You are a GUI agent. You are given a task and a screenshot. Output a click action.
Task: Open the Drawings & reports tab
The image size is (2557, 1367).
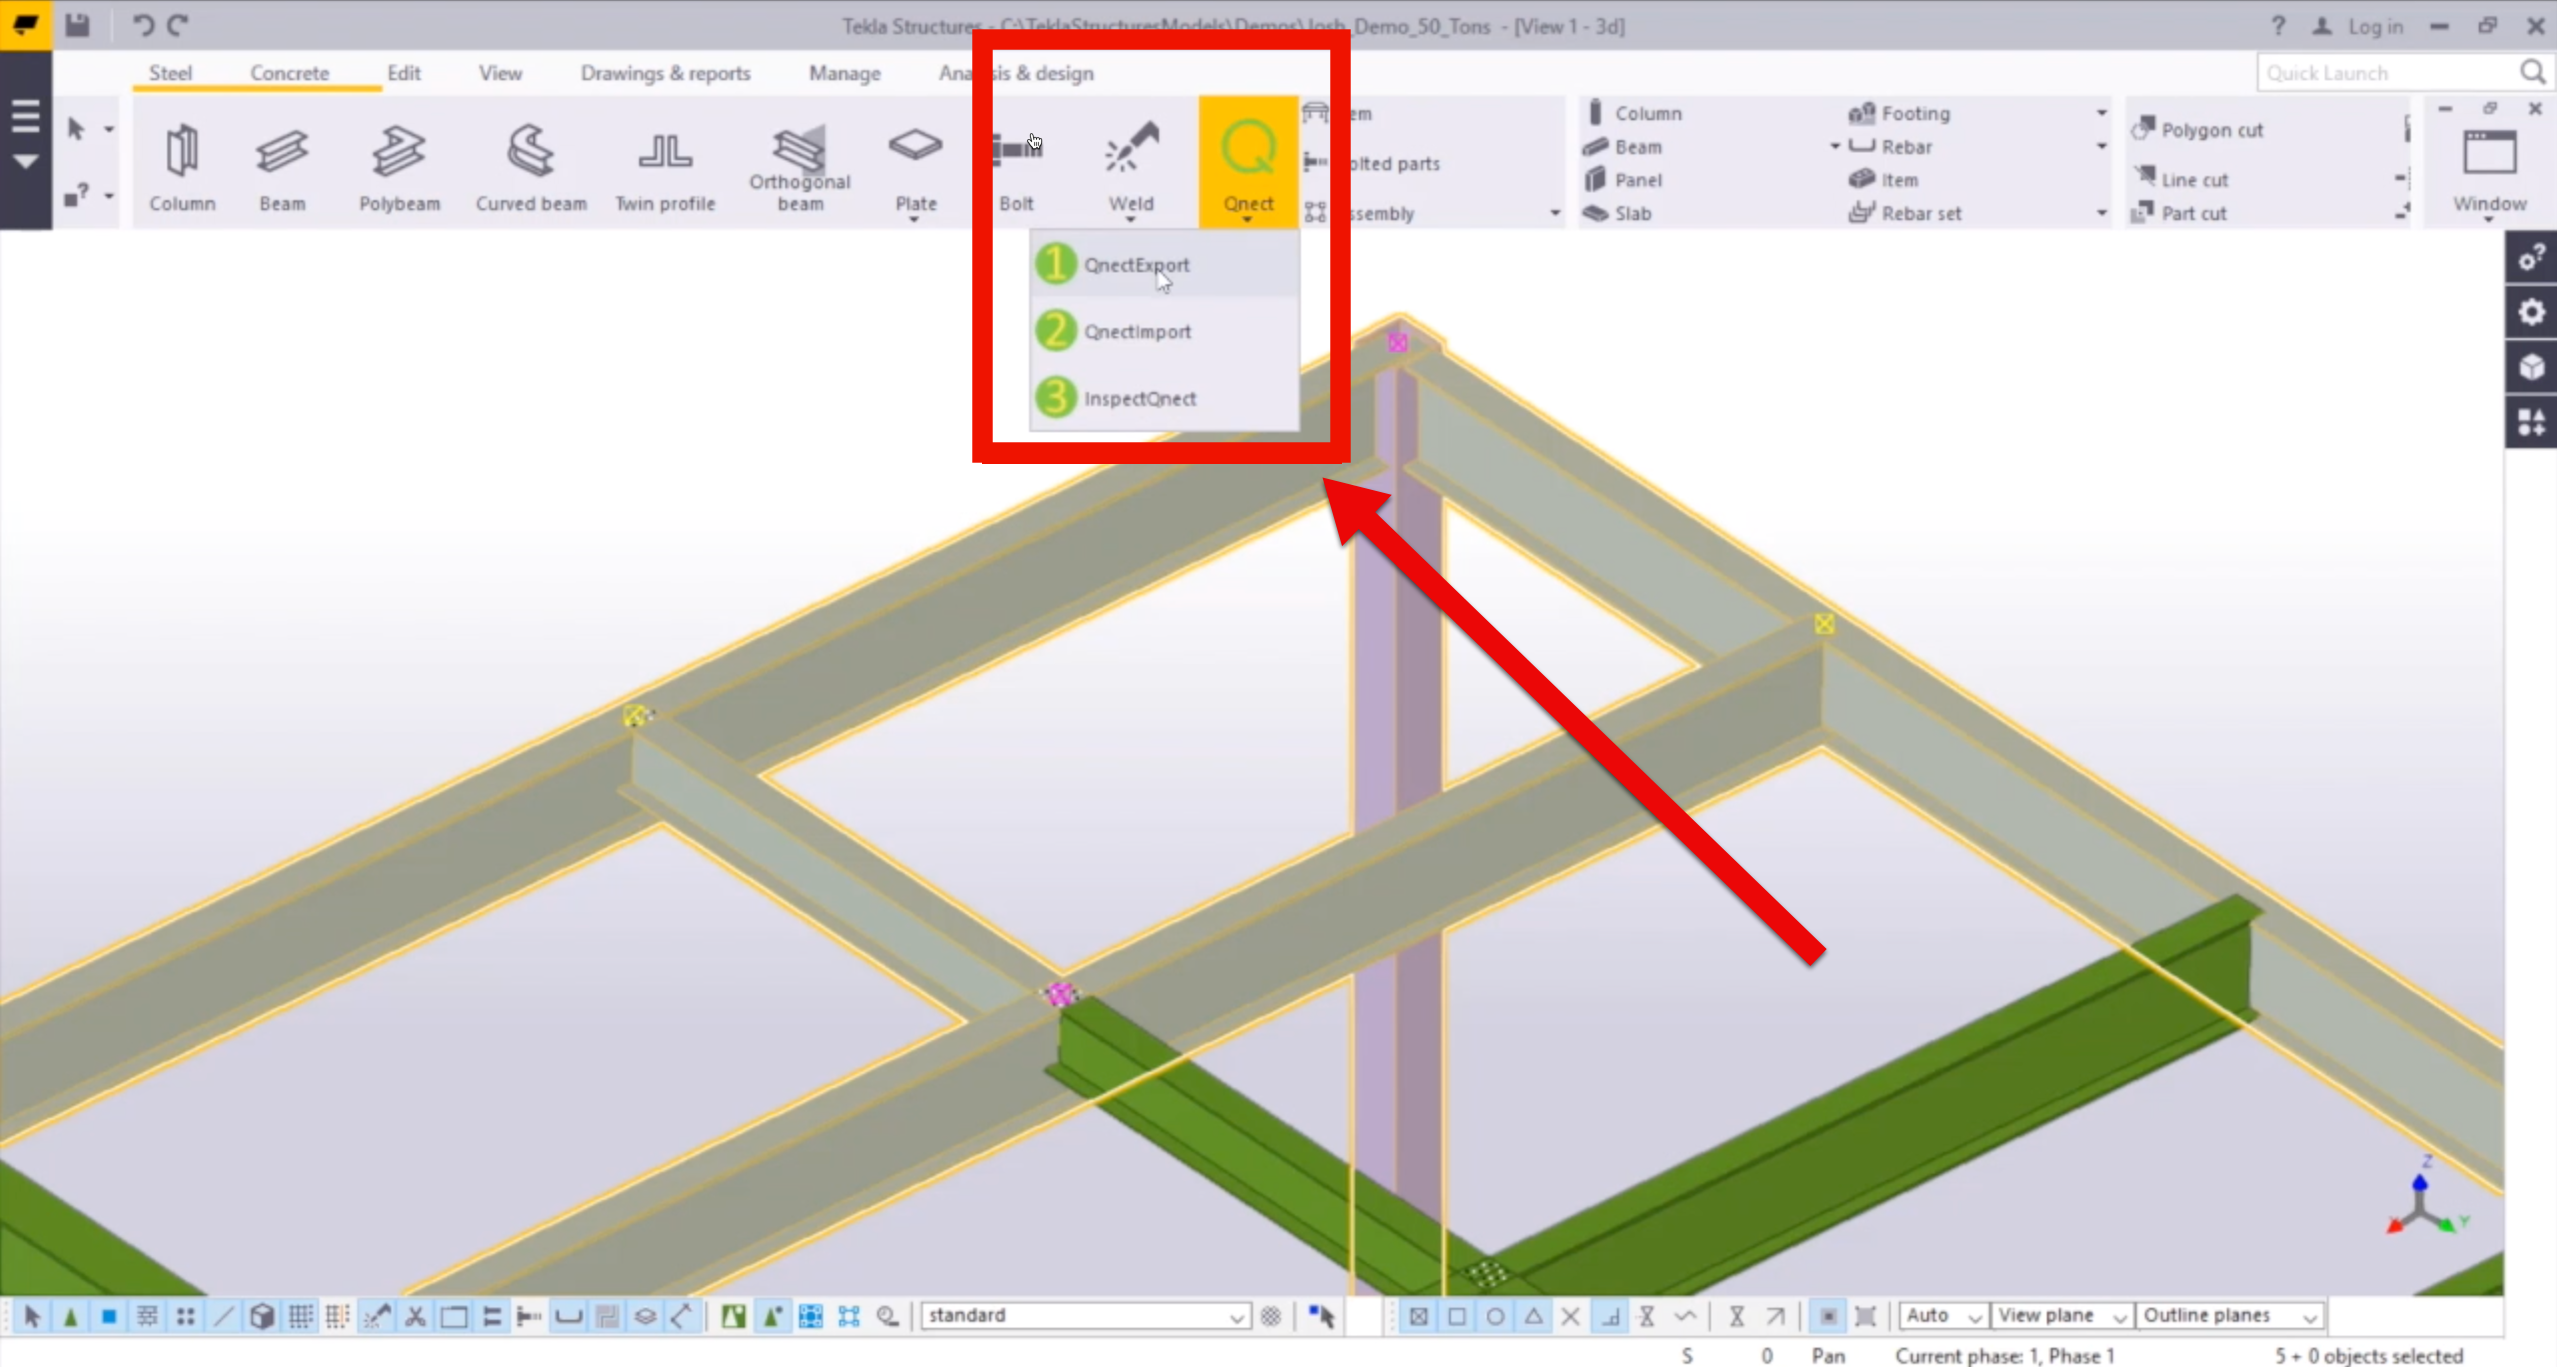(665, 73)
